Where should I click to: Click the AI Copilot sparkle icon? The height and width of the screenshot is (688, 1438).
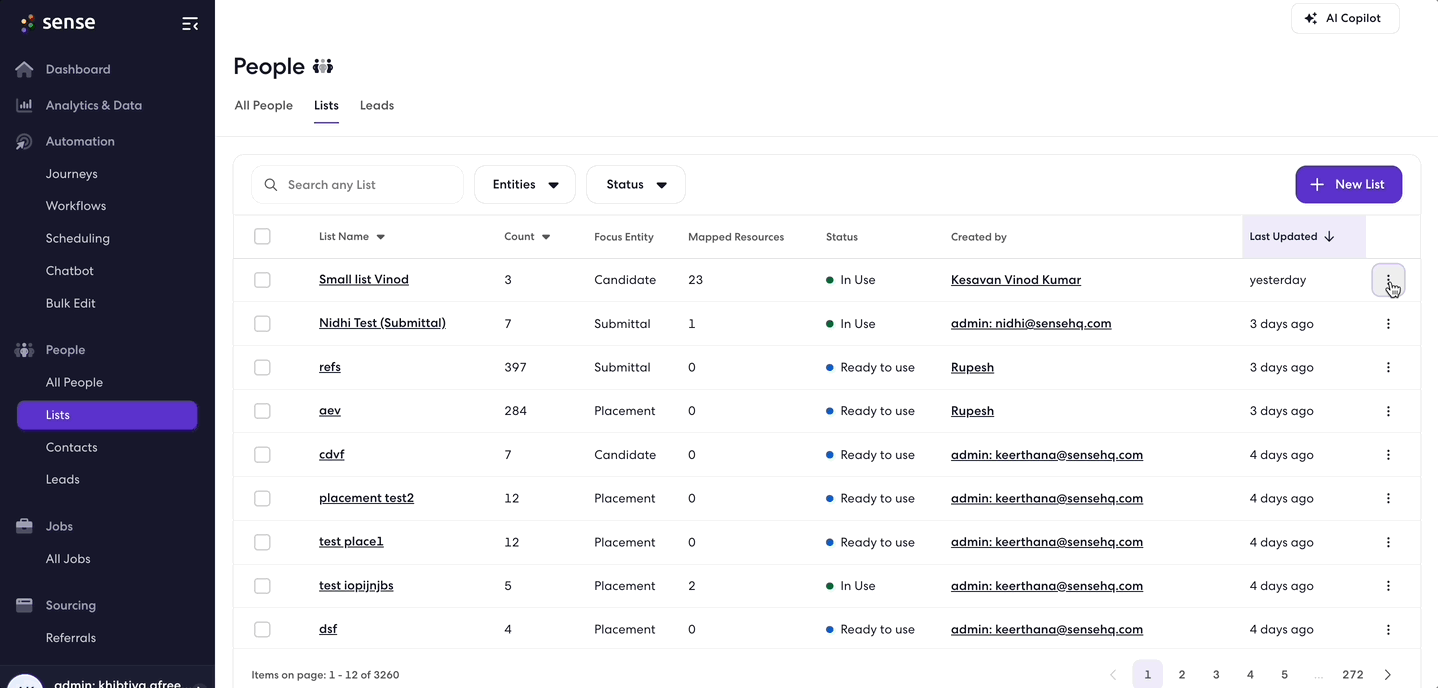[x=1311, y=18]
